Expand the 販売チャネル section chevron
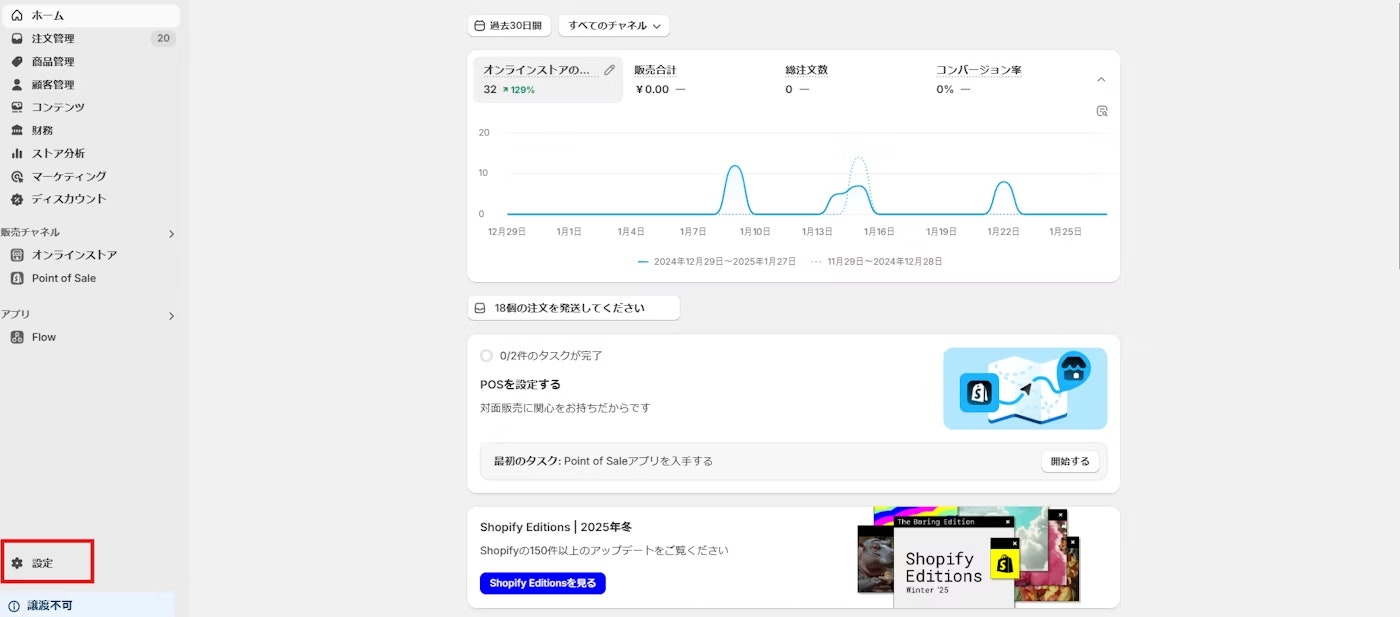Screen dimensions: 1400x617 click(x=171, y=234)
